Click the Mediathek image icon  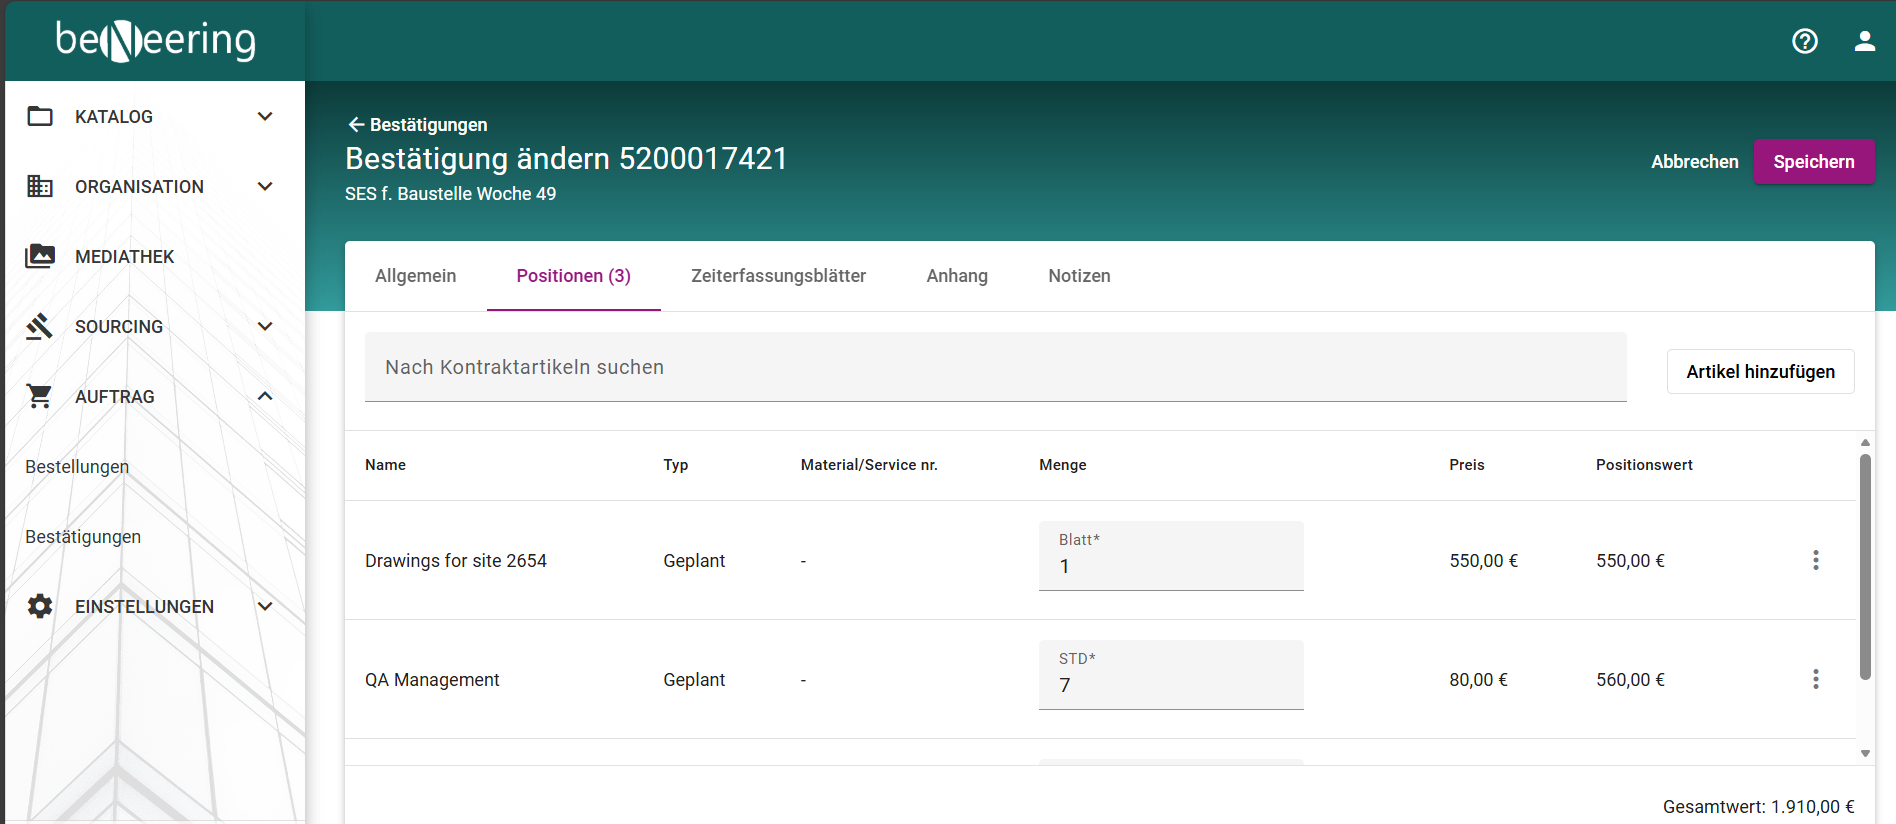(40, 257)
